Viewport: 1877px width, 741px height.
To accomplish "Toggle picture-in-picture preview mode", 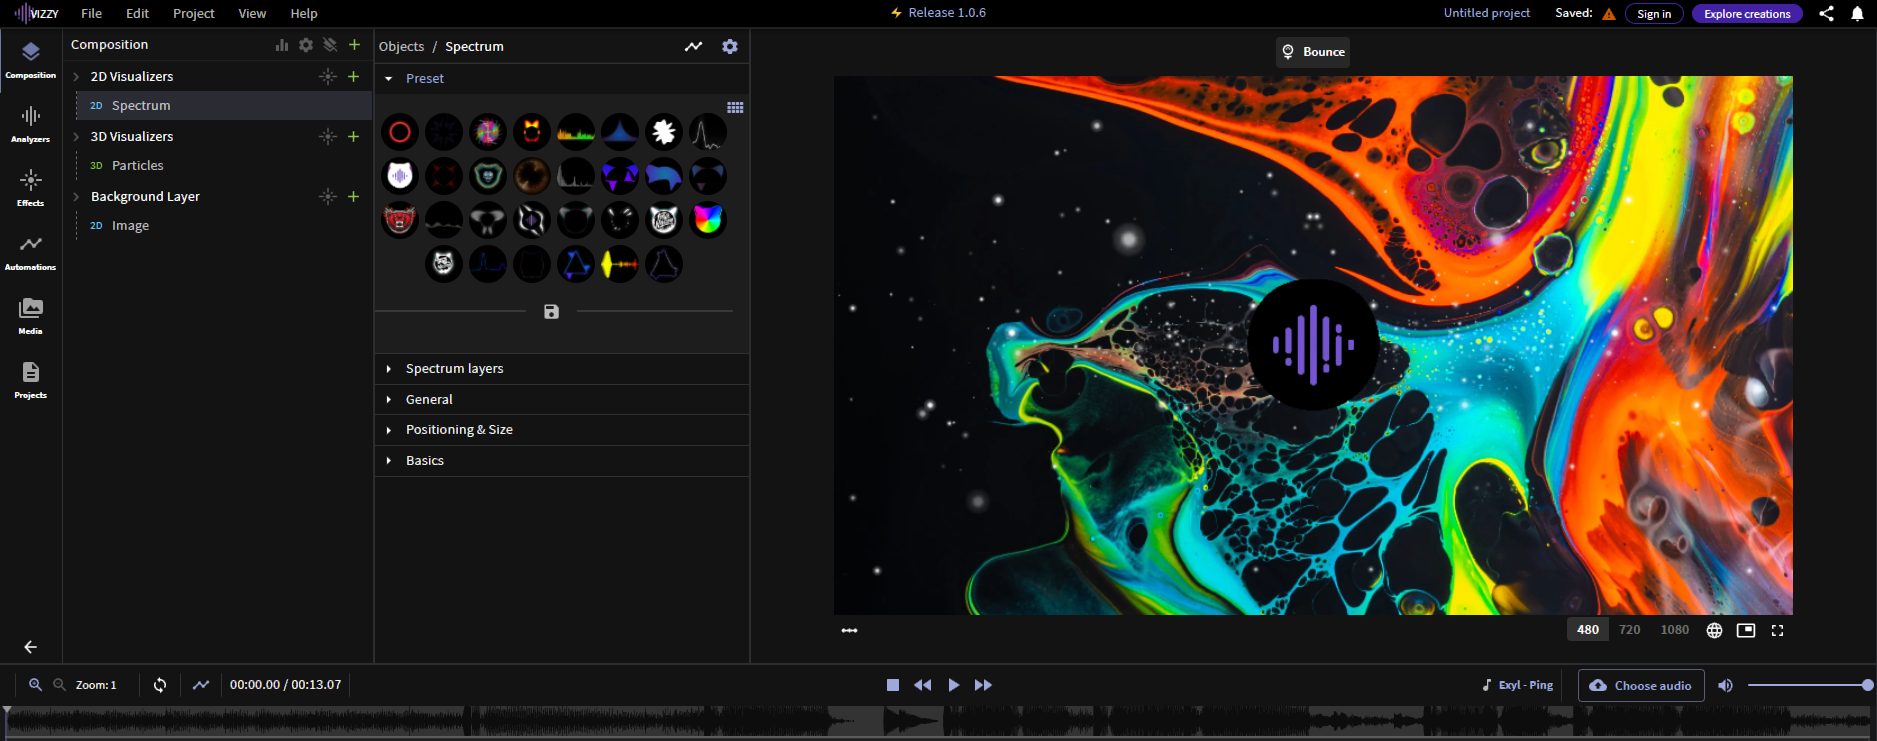I will point(1746,631).
